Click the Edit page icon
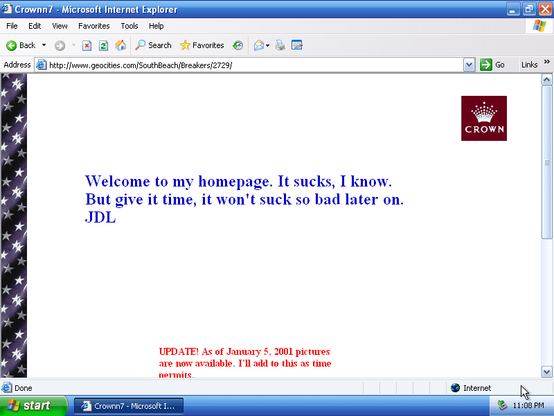 [x=297, y=45]
